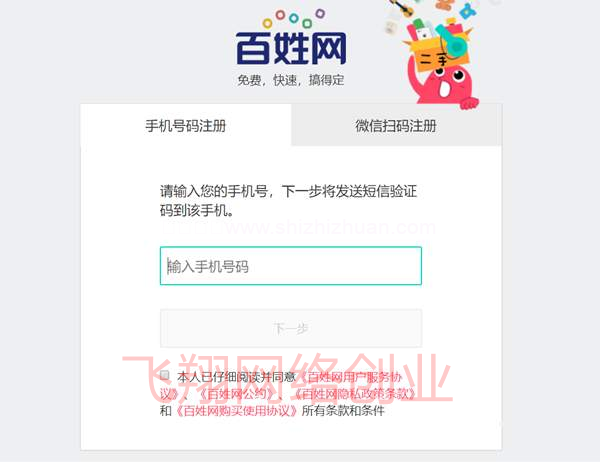This screenshot has height=462, width=600.
Task: Open the 百姓网公约 link
Action: (237, 394)
